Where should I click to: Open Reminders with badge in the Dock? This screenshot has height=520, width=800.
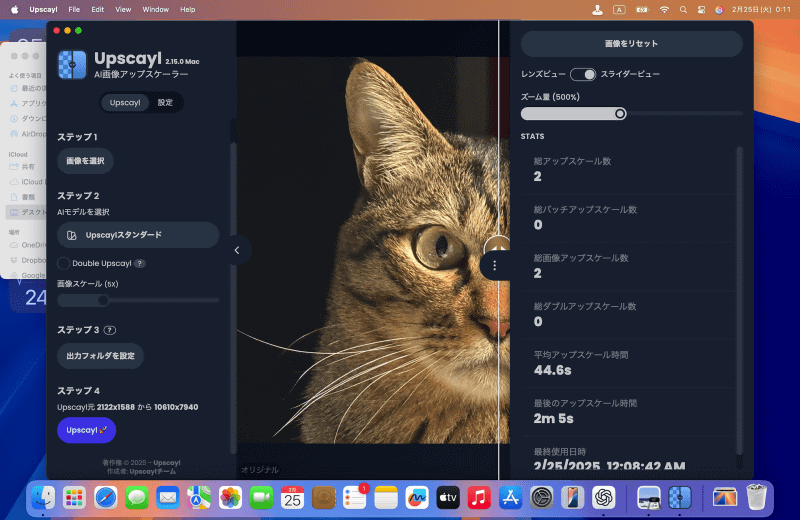tap(355, 498)
